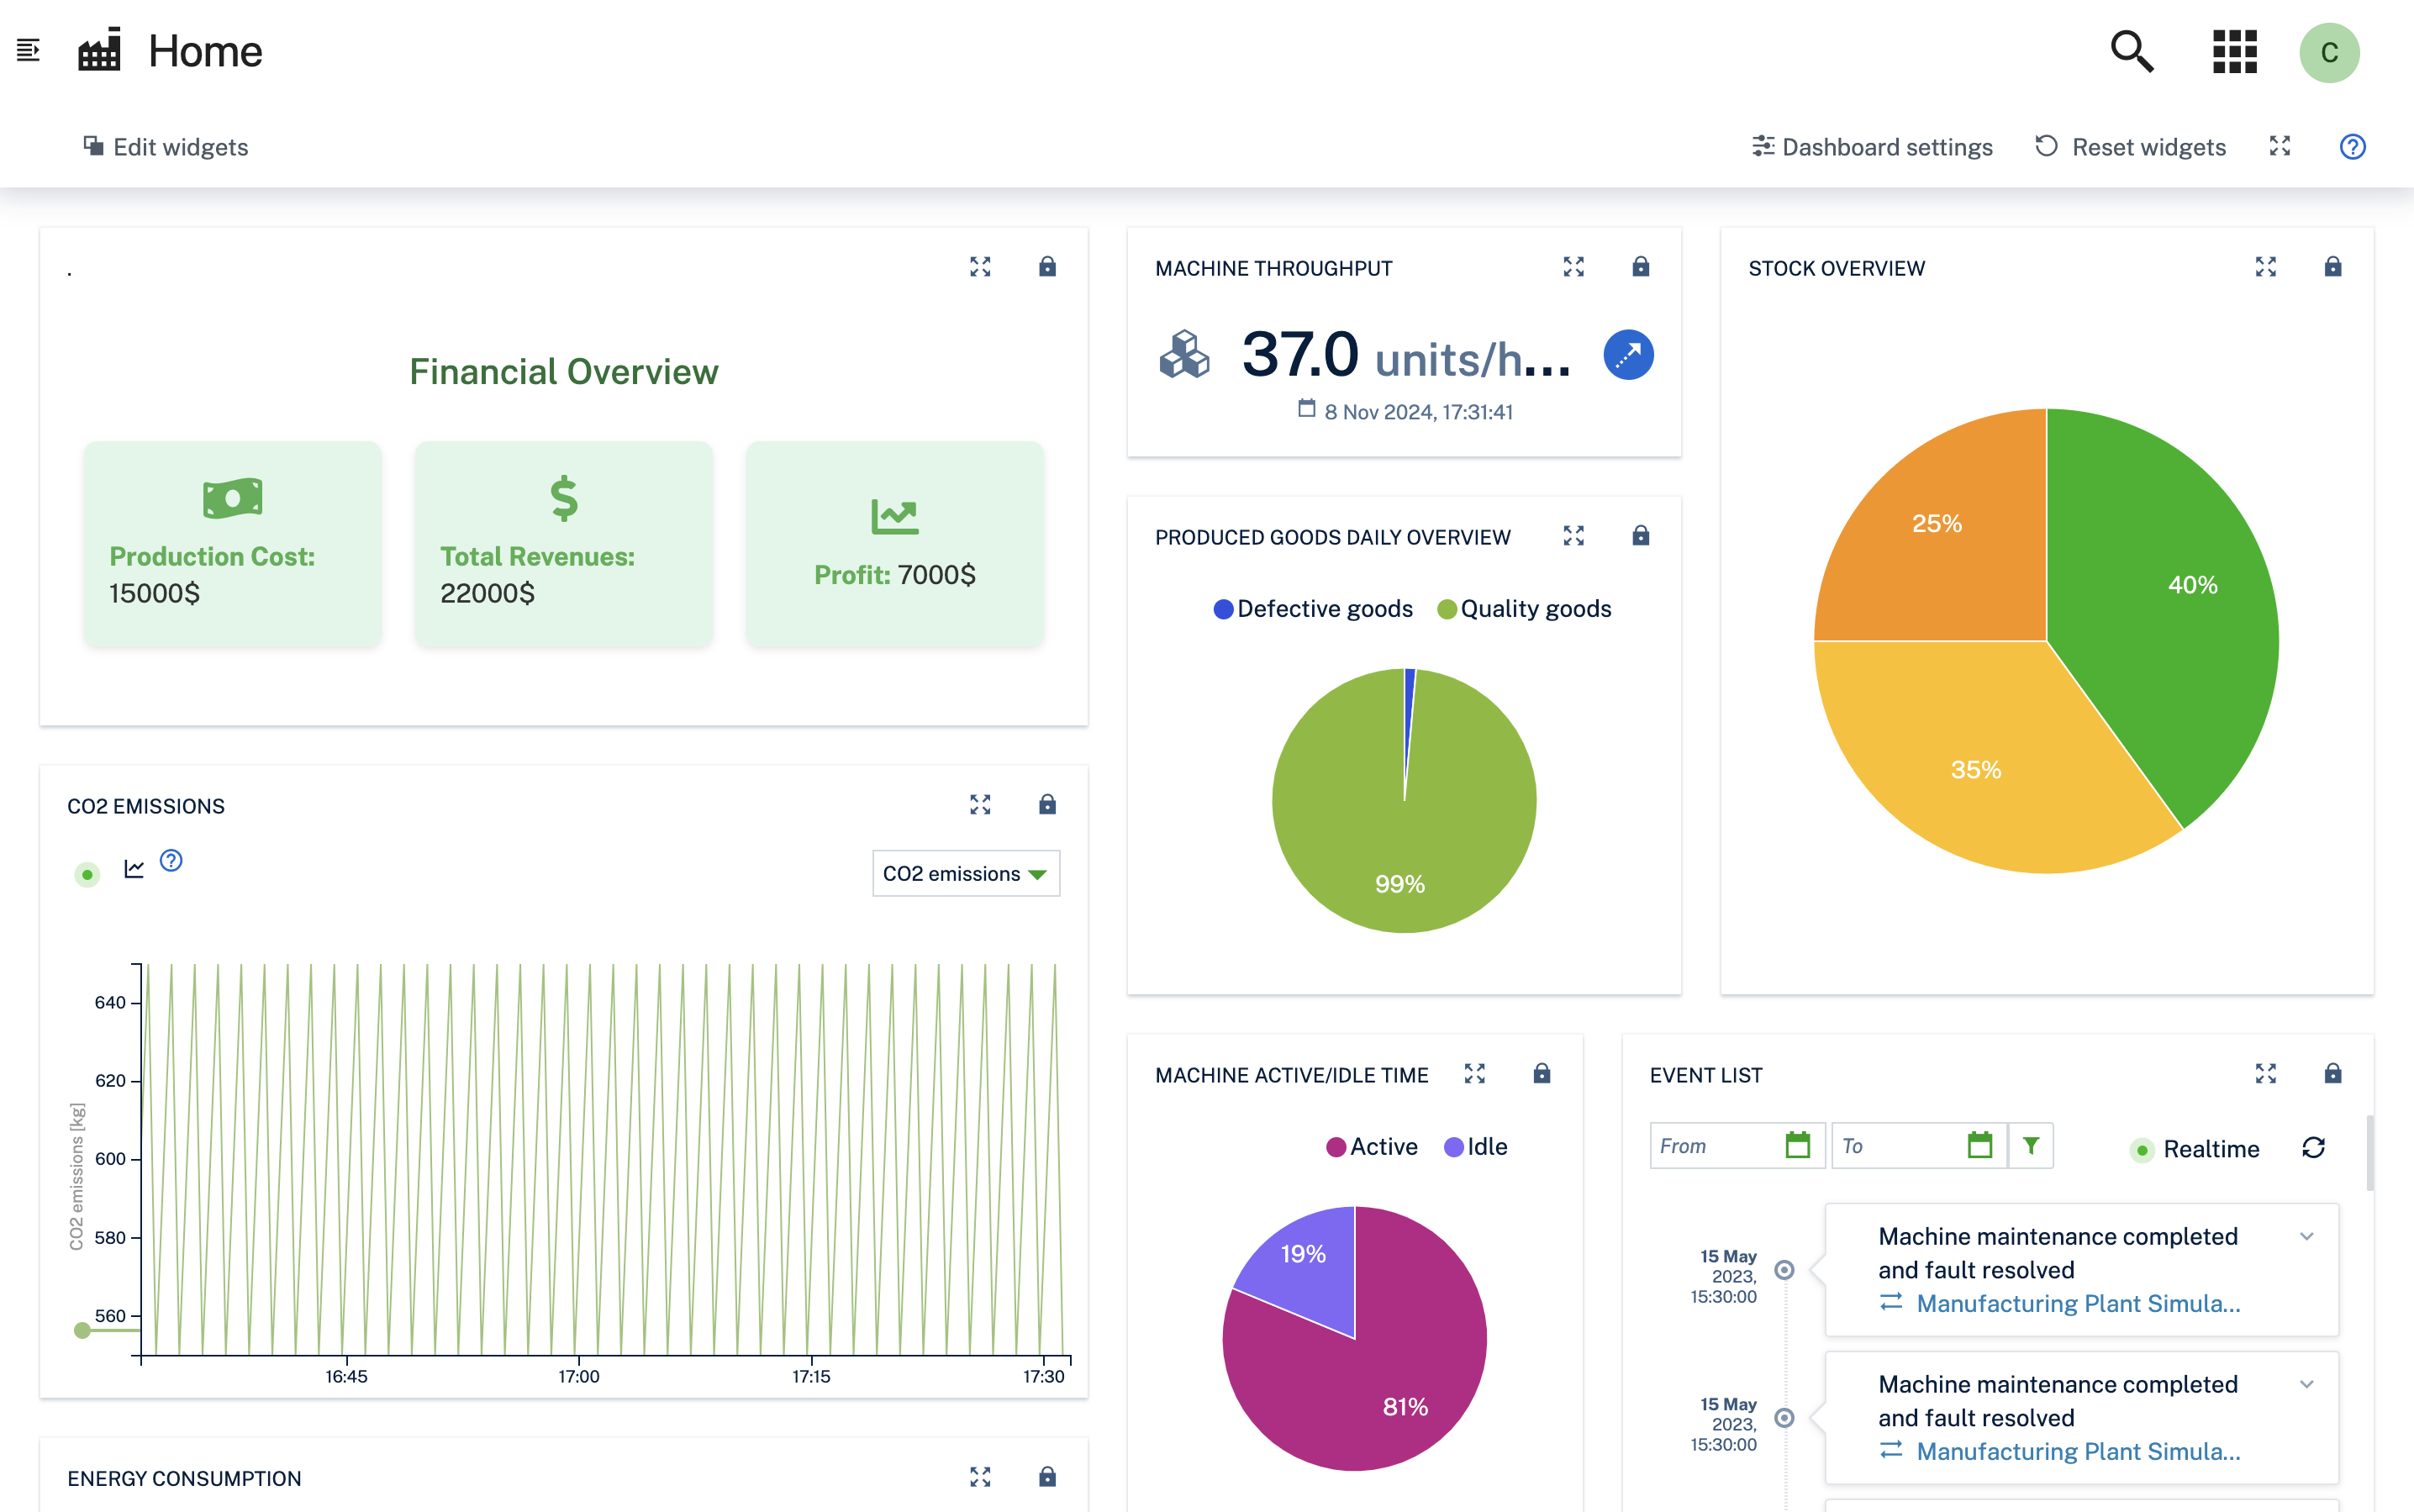This screenshot has width=2414, height=1512.
Task: Open CO2 Emissions help icon
Action: pyautogui.click(x=171, y=860)
